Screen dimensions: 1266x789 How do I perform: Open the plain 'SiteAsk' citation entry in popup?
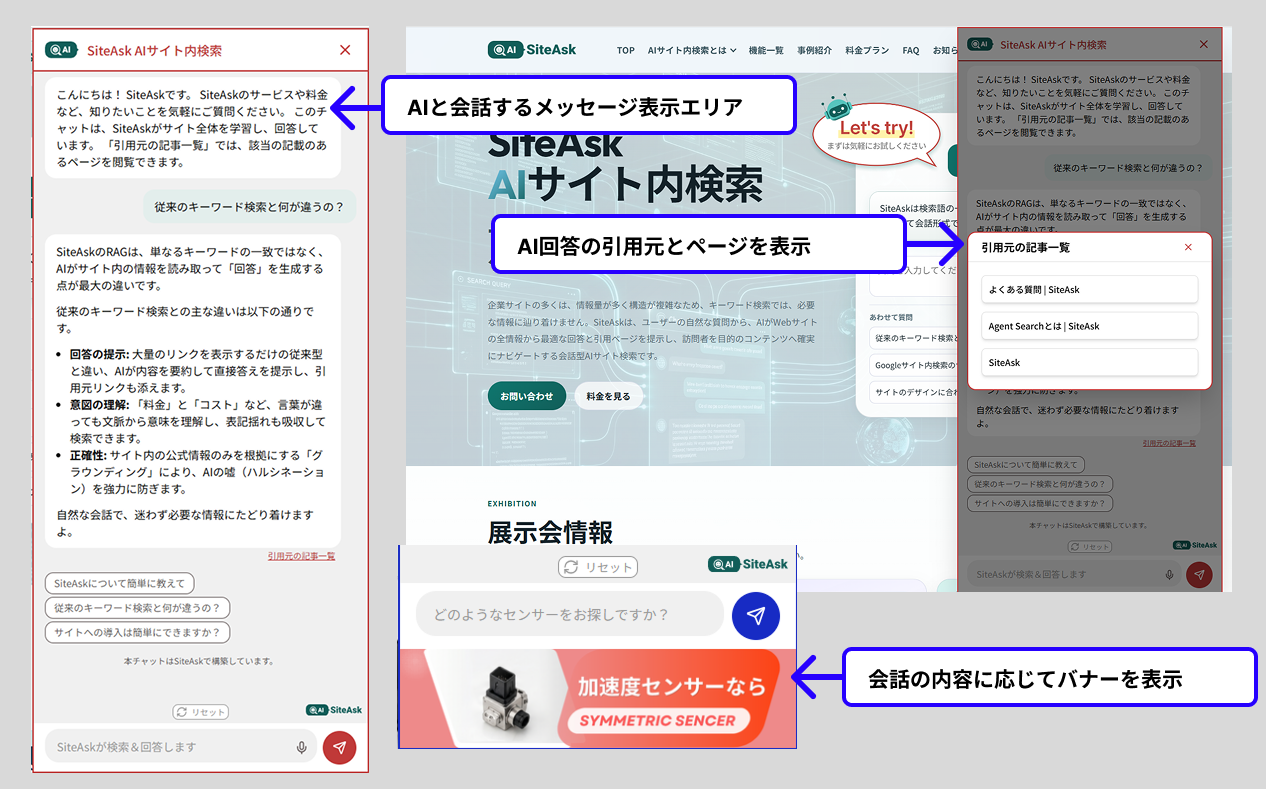(x=1089, y=362)
